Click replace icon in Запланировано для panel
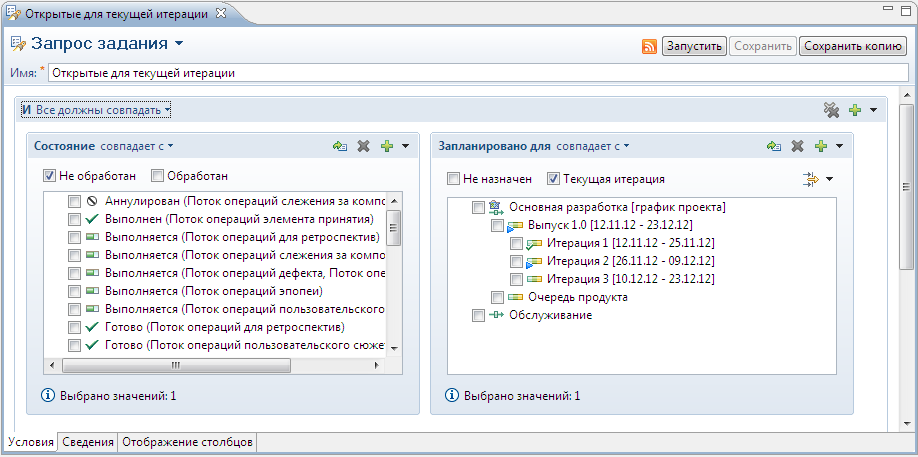The image size is (918, 457). click(x=773, y=146)
